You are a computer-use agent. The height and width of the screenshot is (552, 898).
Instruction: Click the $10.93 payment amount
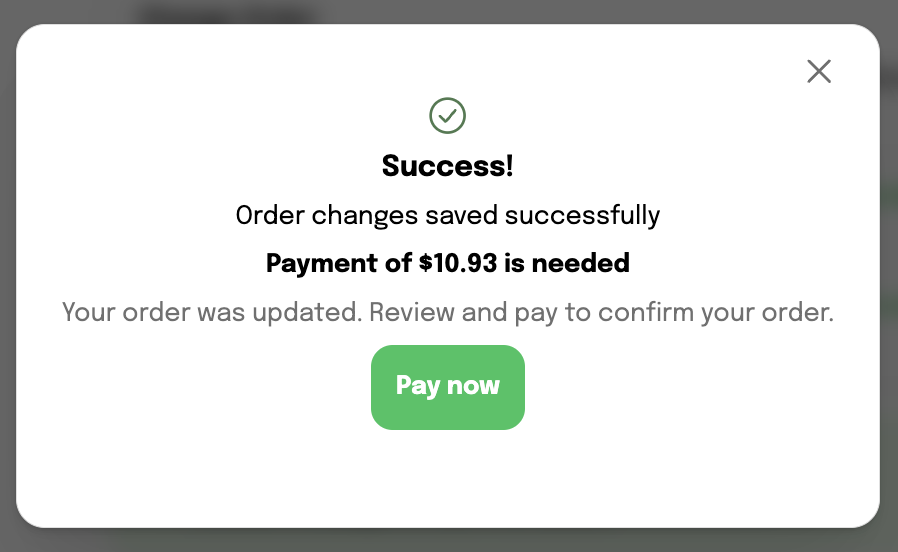(x=458, y=263)
